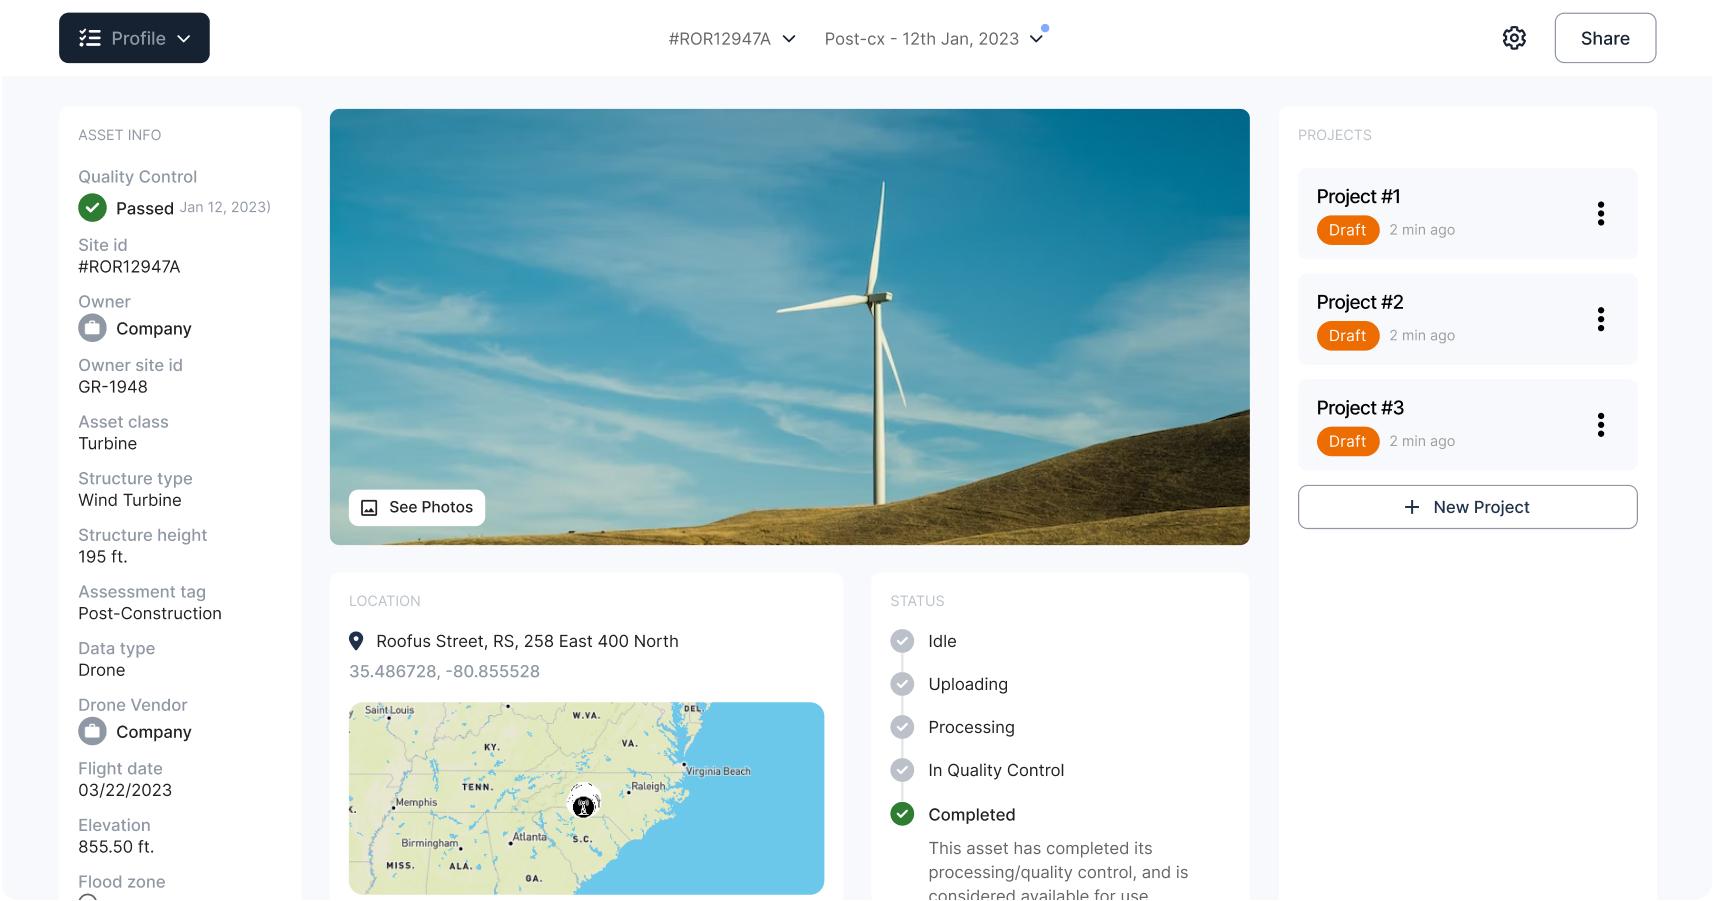Click the Roofus Street address text
This screenshot has height=901, width=1713.
527,641
